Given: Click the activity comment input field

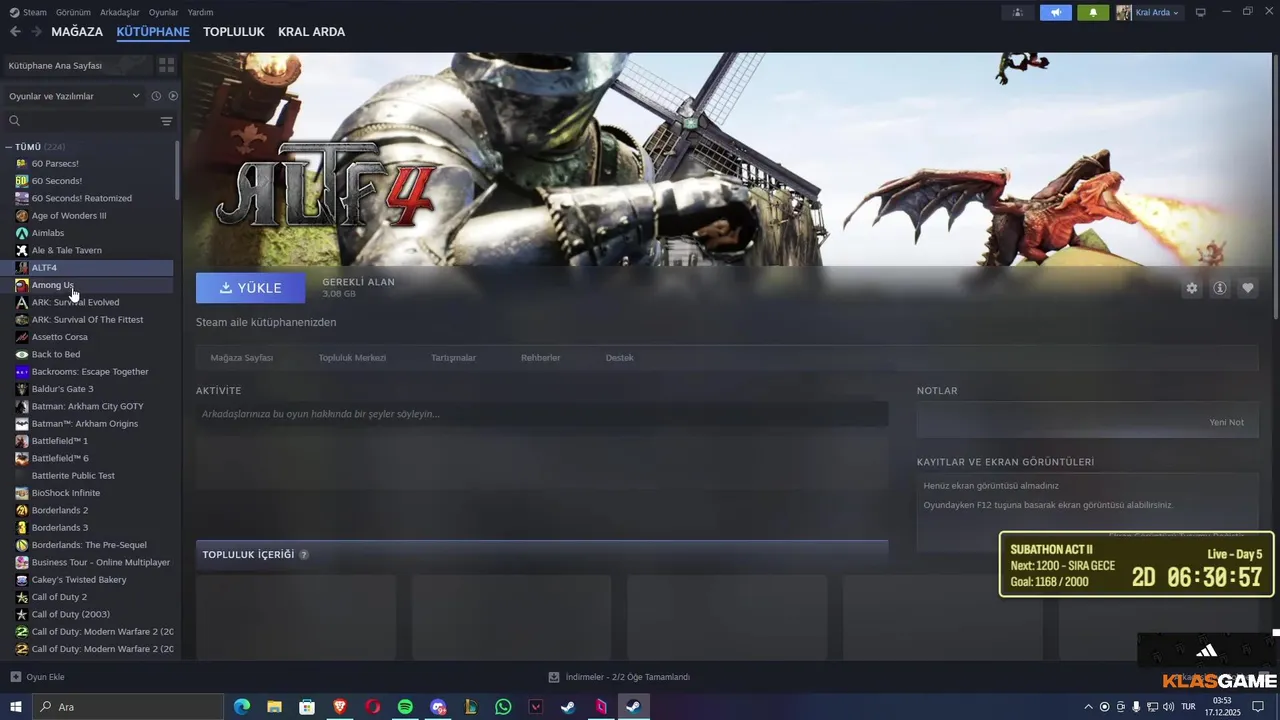Looking at the screenshot, I should pos(542,414).
